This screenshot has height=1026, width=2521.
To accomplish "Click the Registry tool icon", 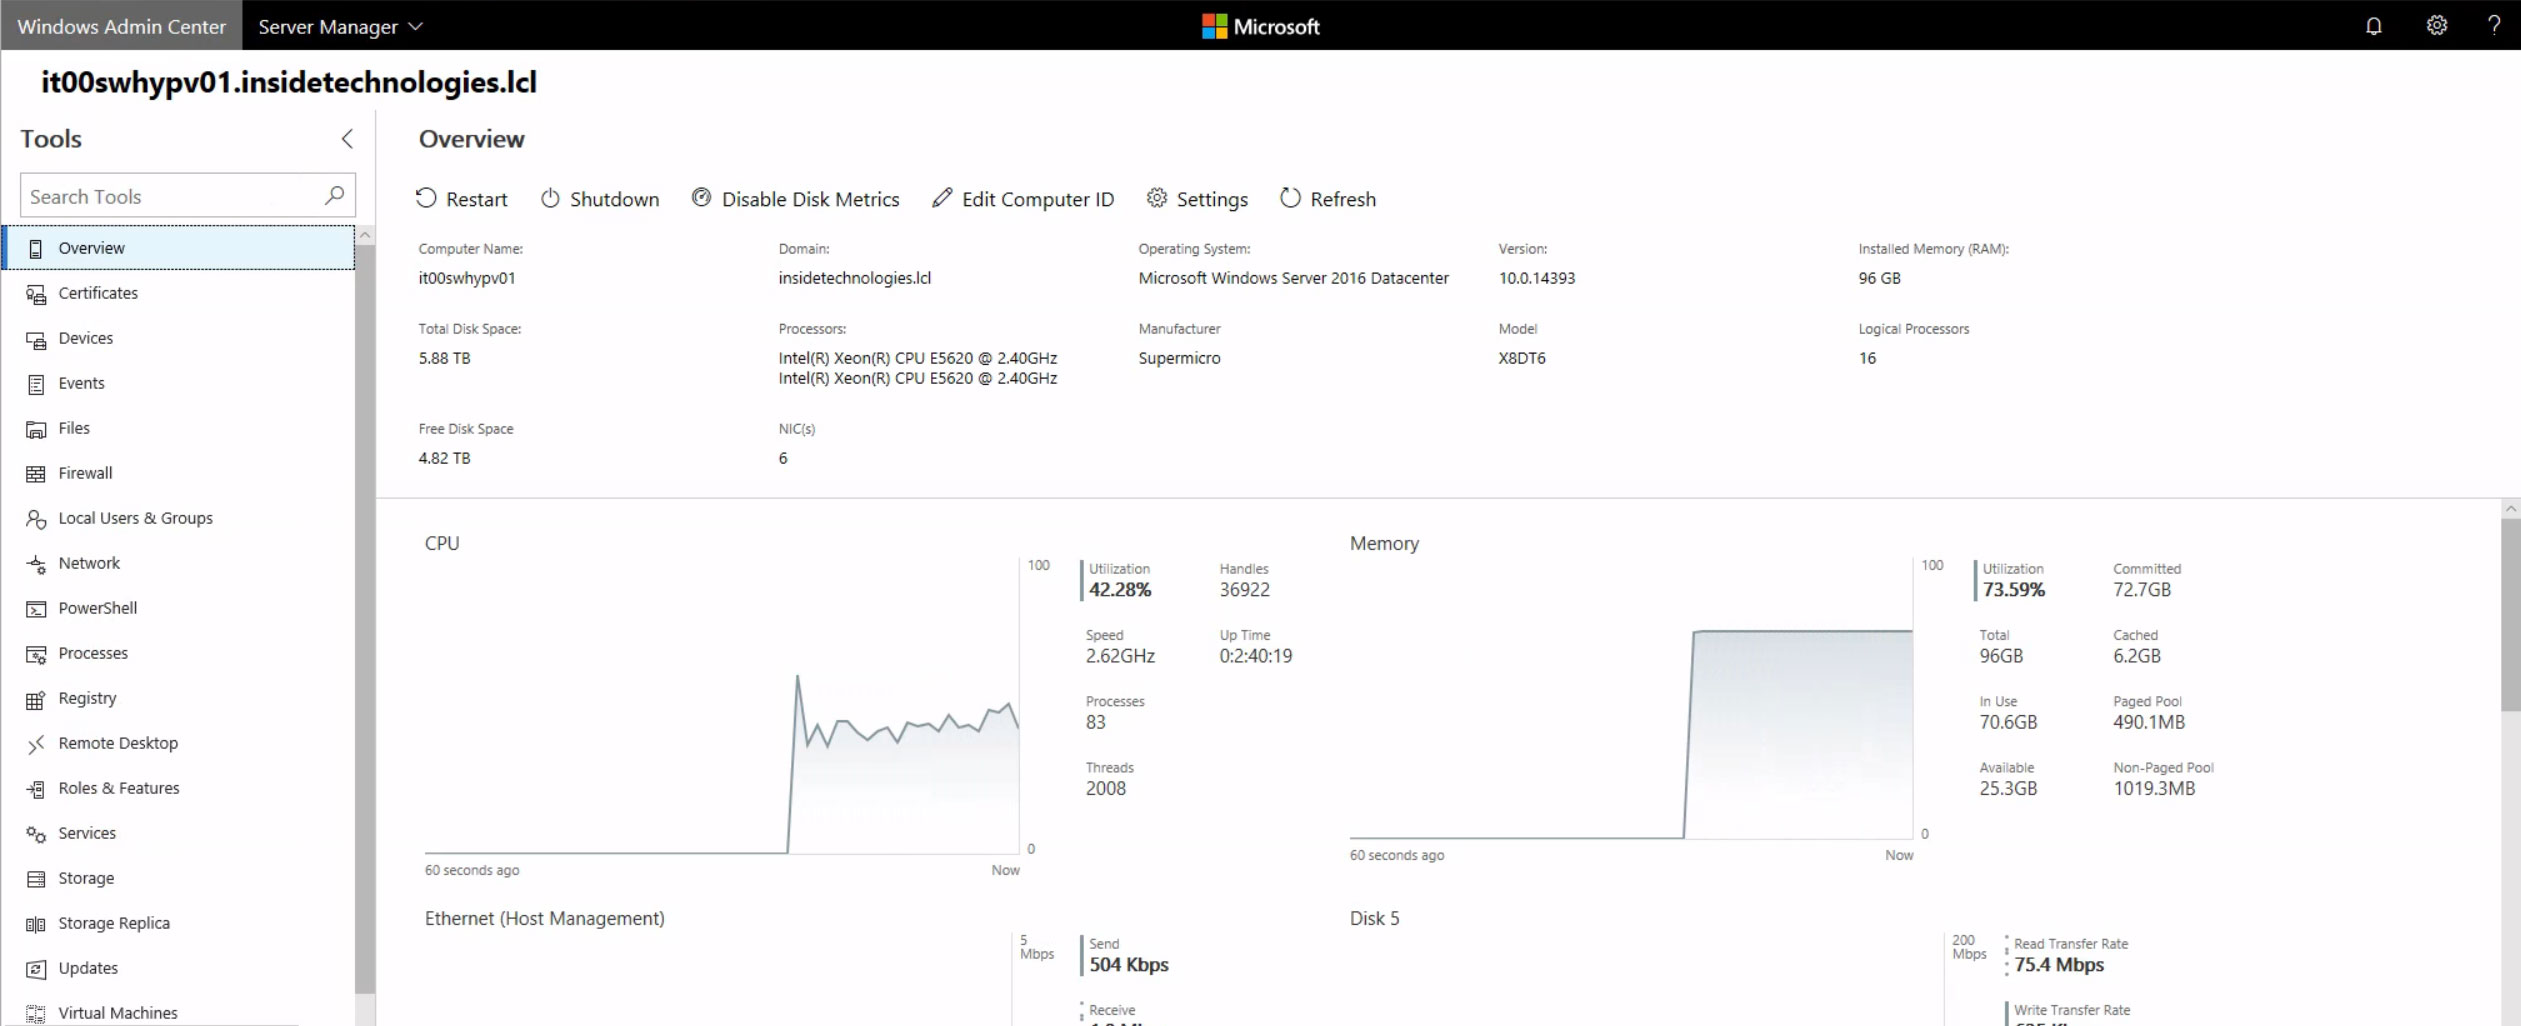I will point(36,699).
